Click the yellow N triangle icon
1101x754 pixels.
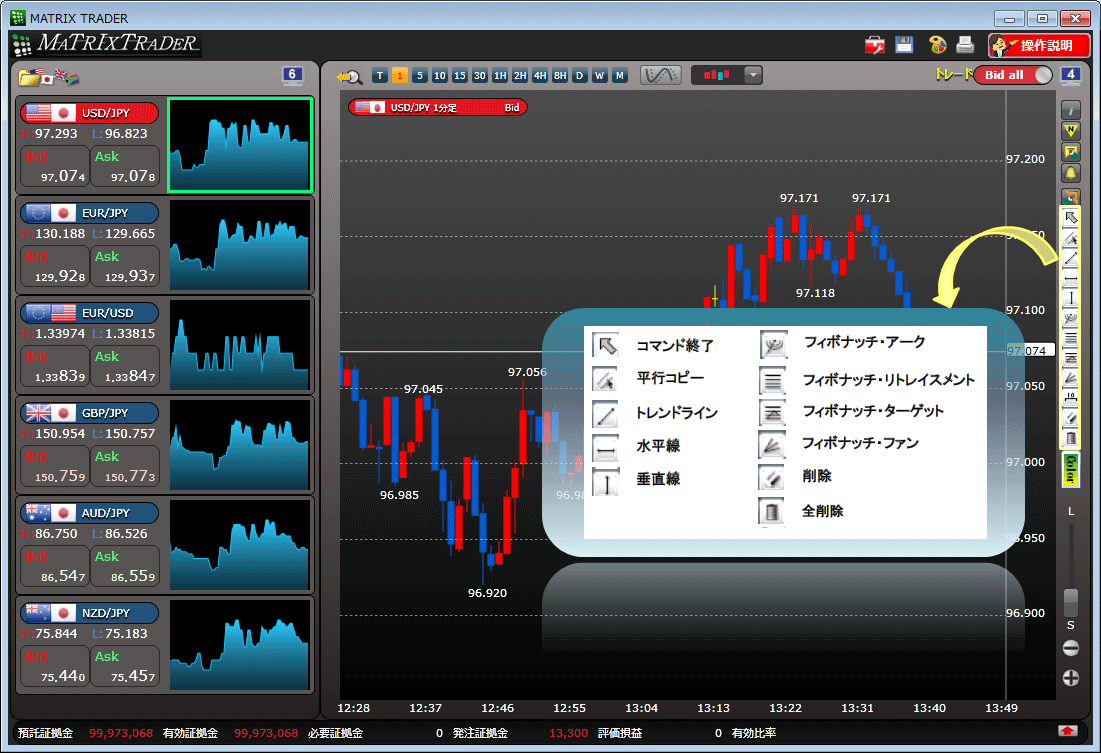(x=1071, y=131)
